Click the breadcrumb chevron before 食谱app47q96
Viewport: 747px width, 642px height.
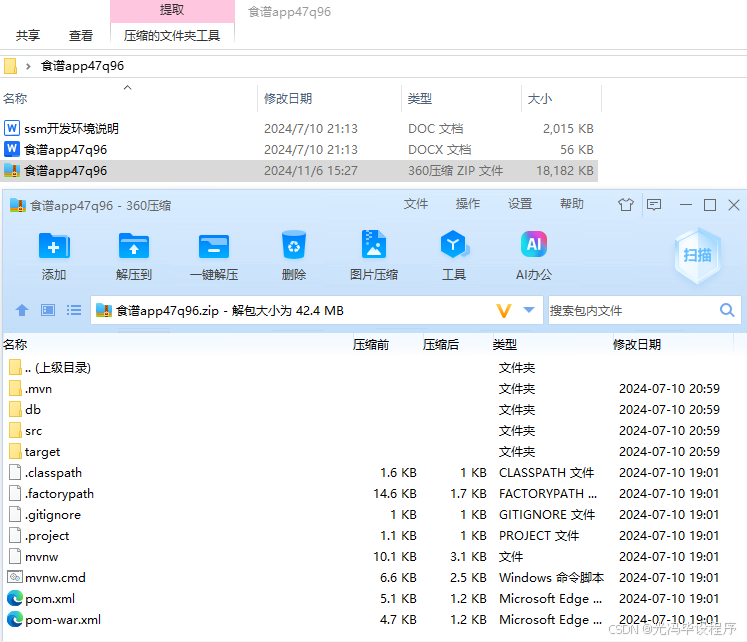pos(28,66)
